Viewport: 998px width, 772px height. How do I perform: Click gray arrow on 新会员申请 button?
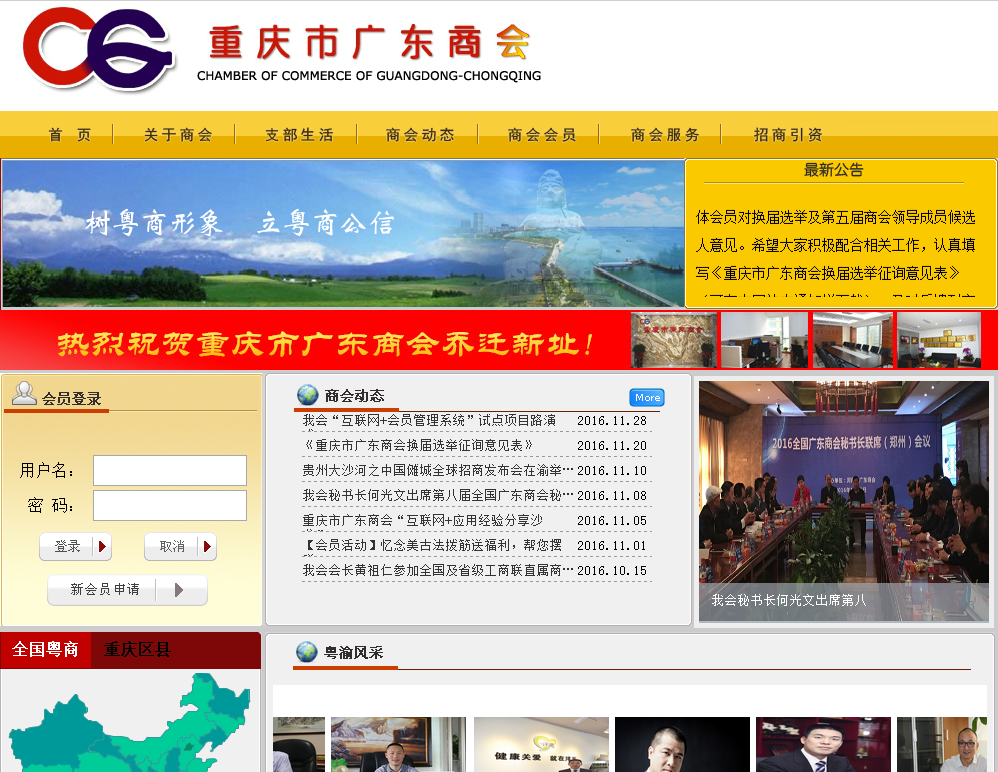pos(179,590)
